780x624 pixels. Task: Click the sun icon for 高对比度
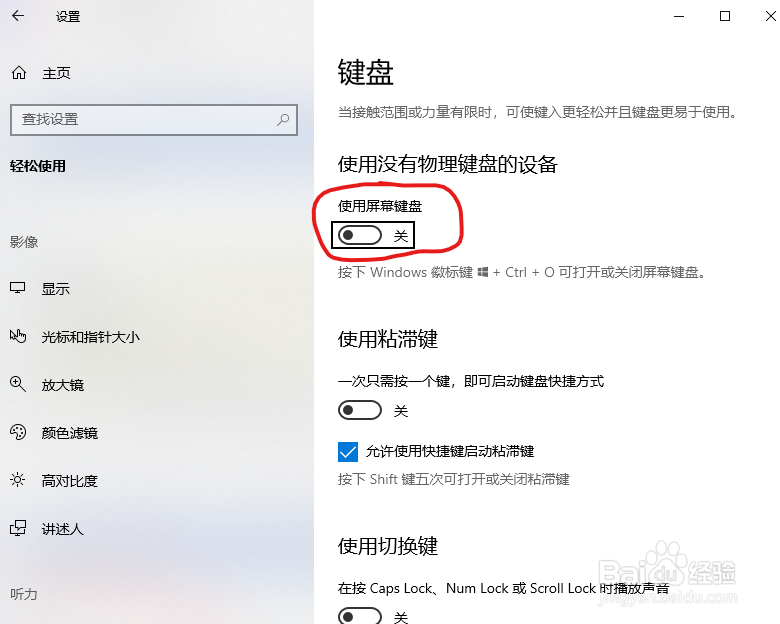click(18, 480)
